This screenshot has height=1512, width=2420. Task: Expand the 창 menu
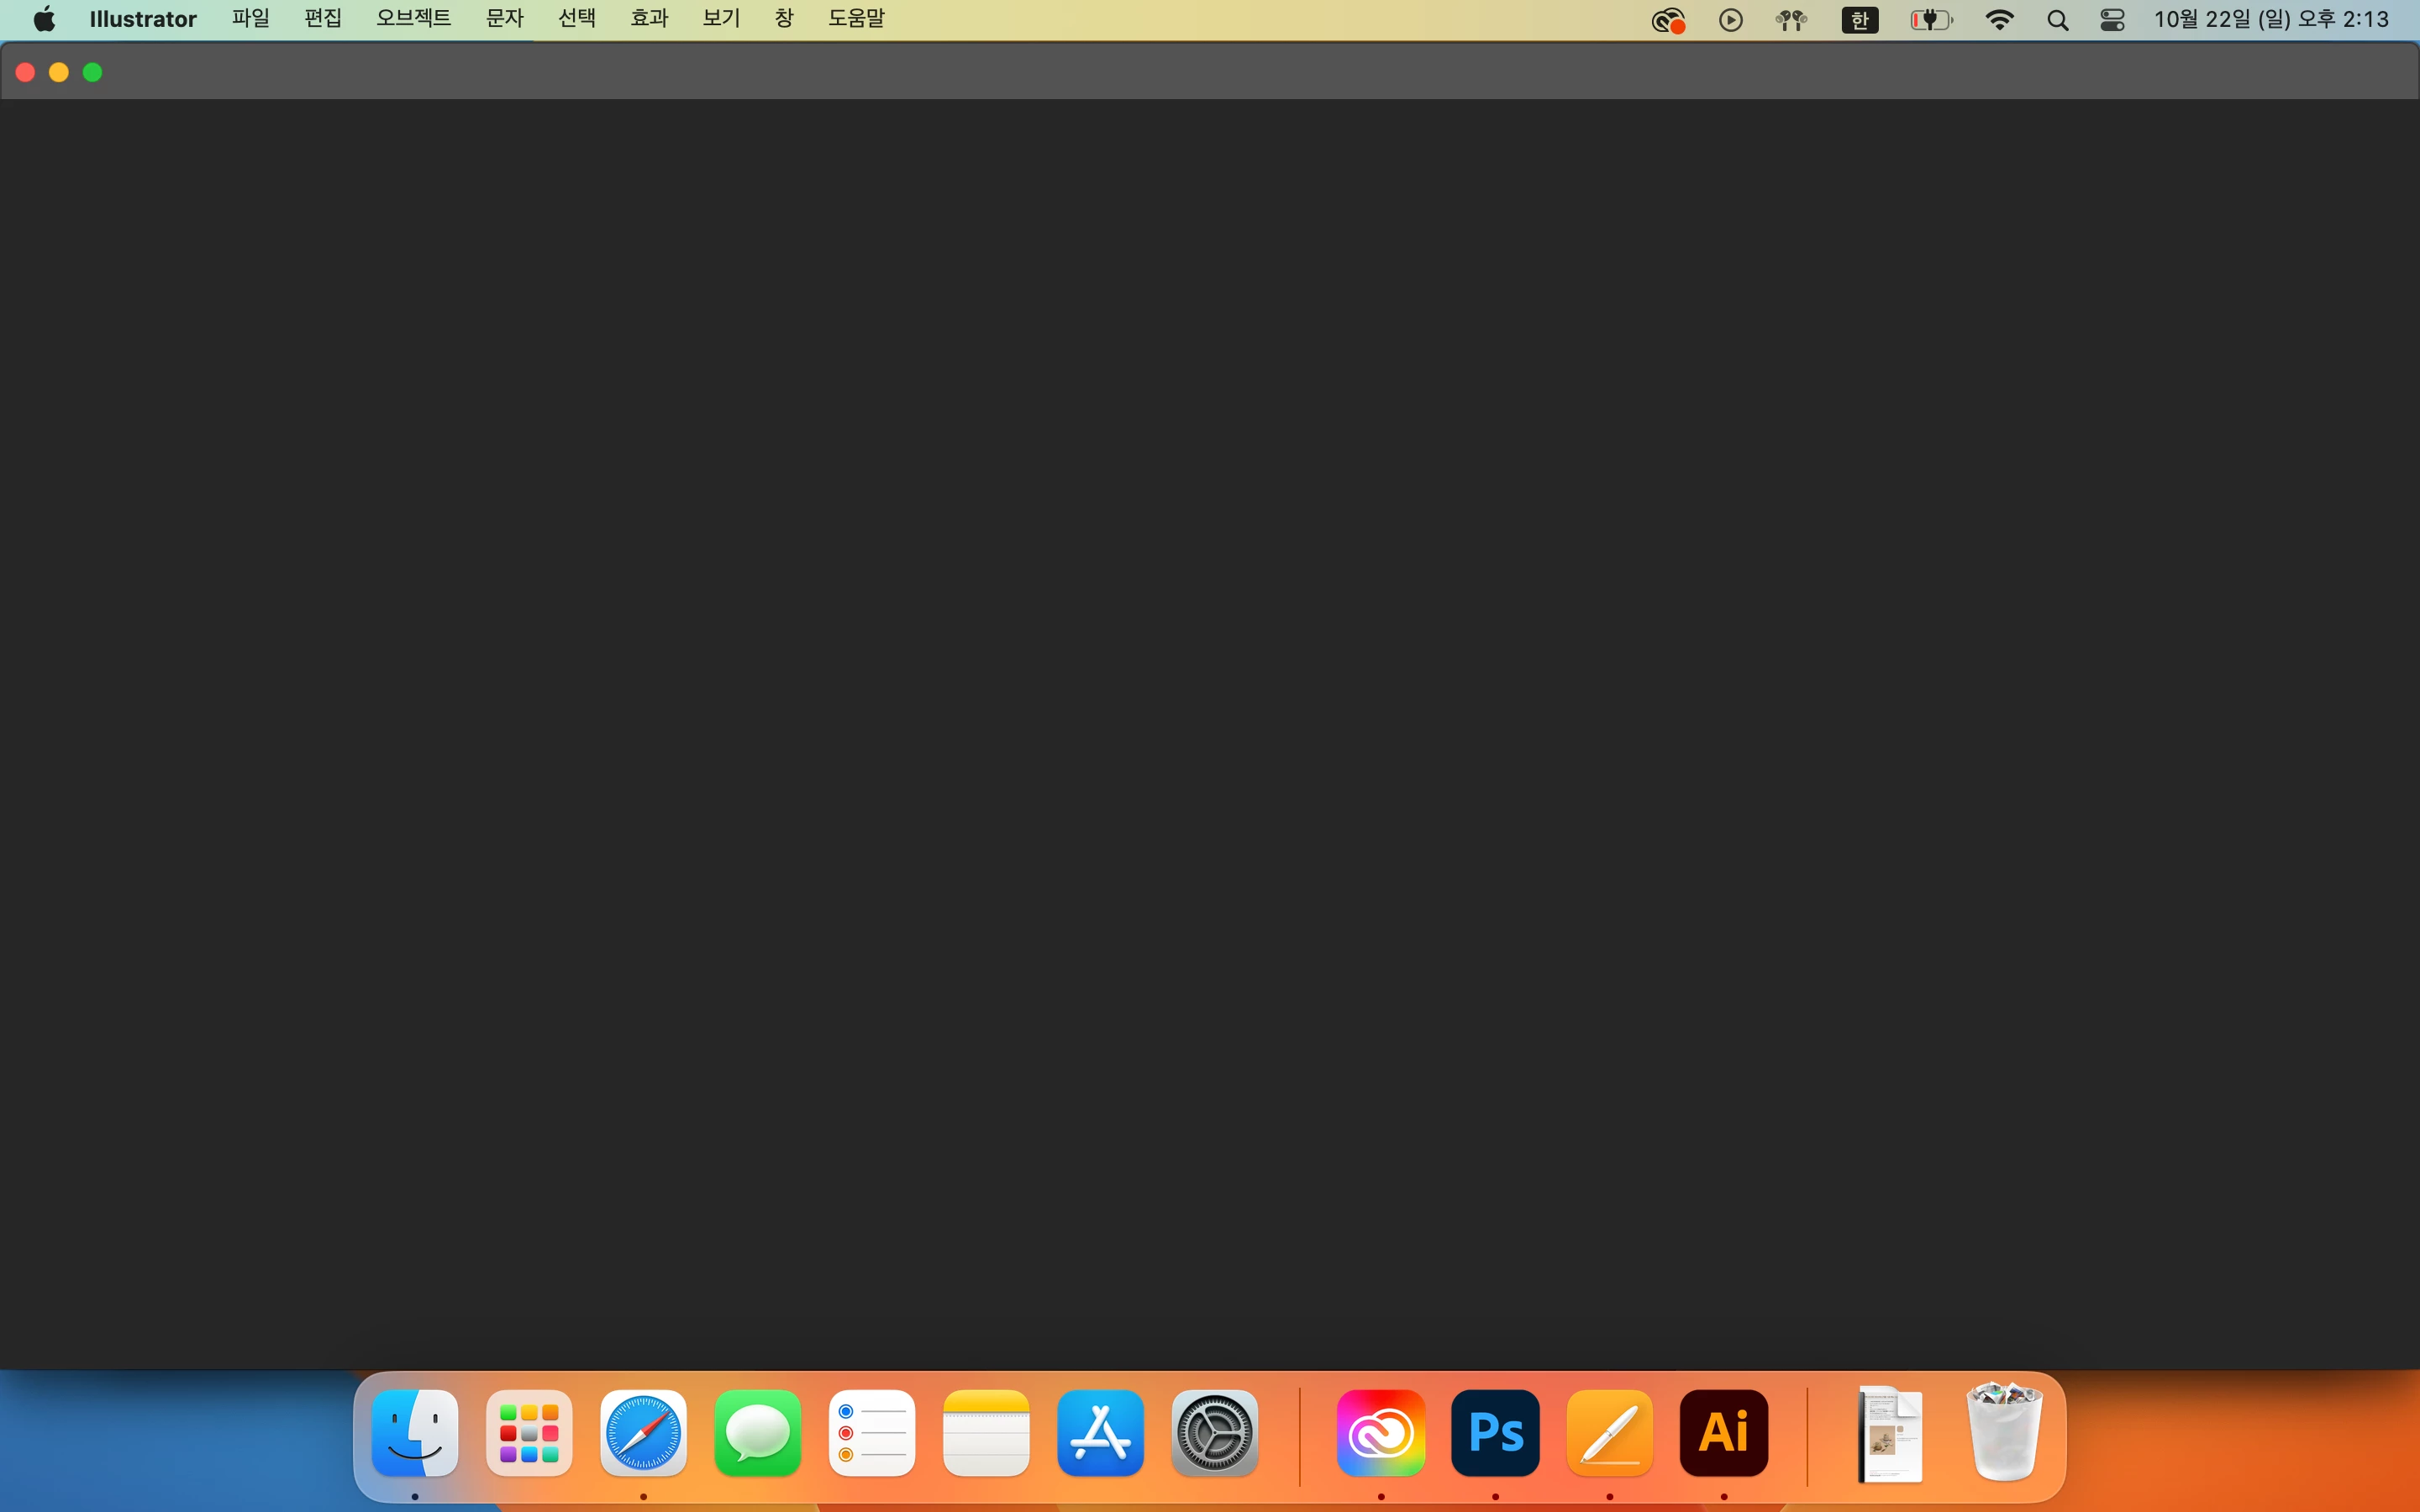pyautogui.click(x=784, y=19)
